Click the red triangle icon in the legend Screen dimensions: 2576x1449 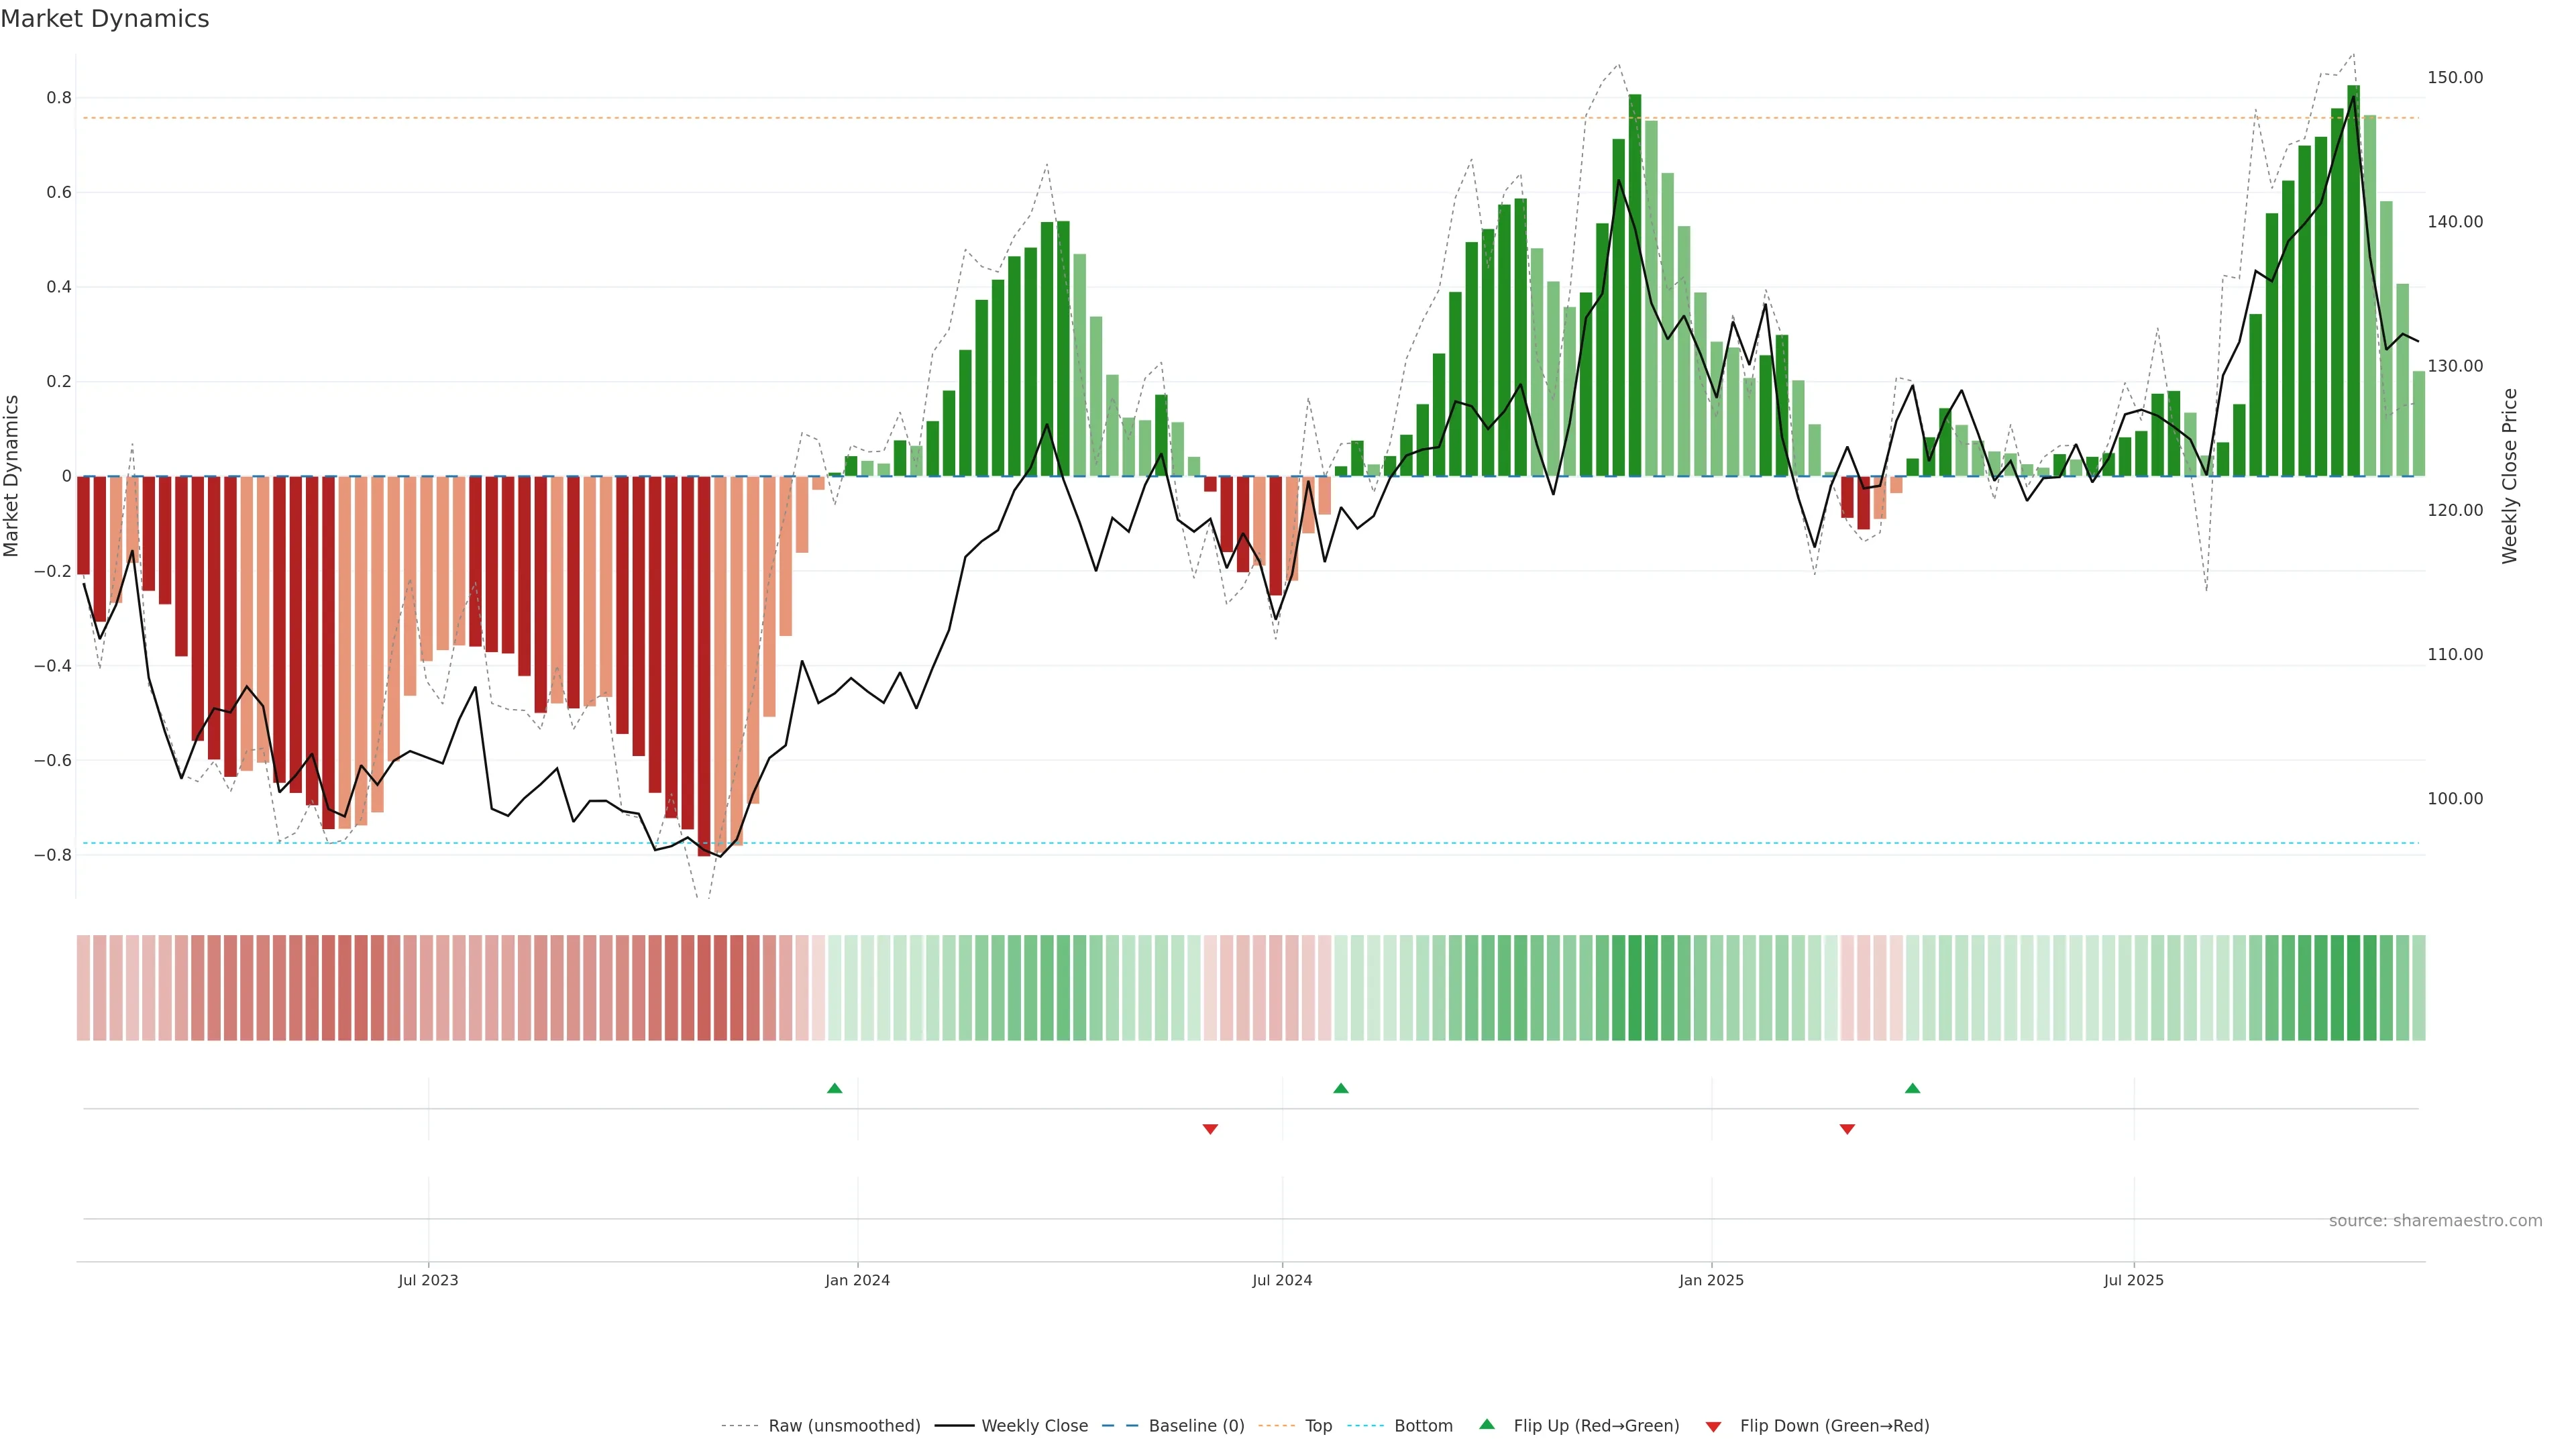(x=1713, y=1427)
